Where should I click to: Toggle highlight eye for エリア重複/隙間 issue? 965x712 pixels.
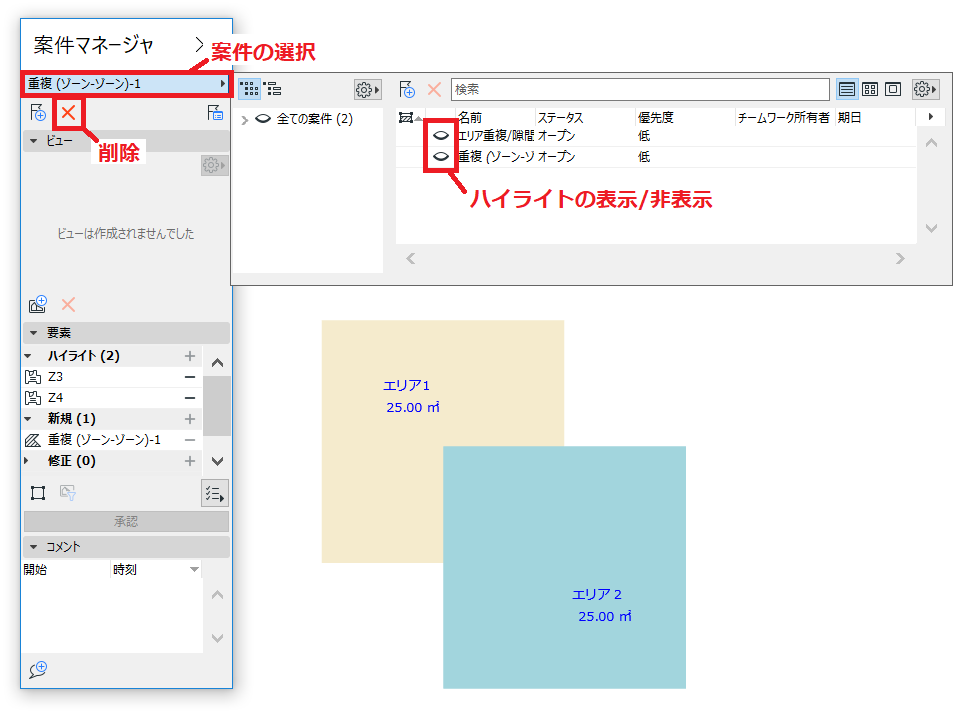pos(441,135)
